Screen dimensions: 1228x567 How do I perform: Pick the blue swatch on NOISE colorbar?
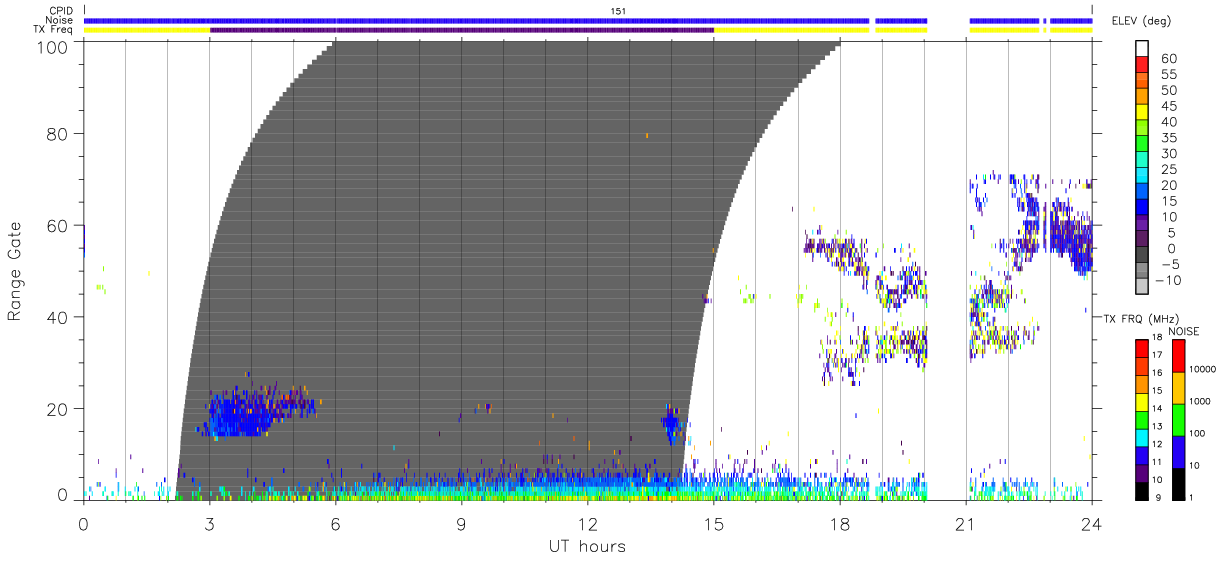coord(1178,451)
